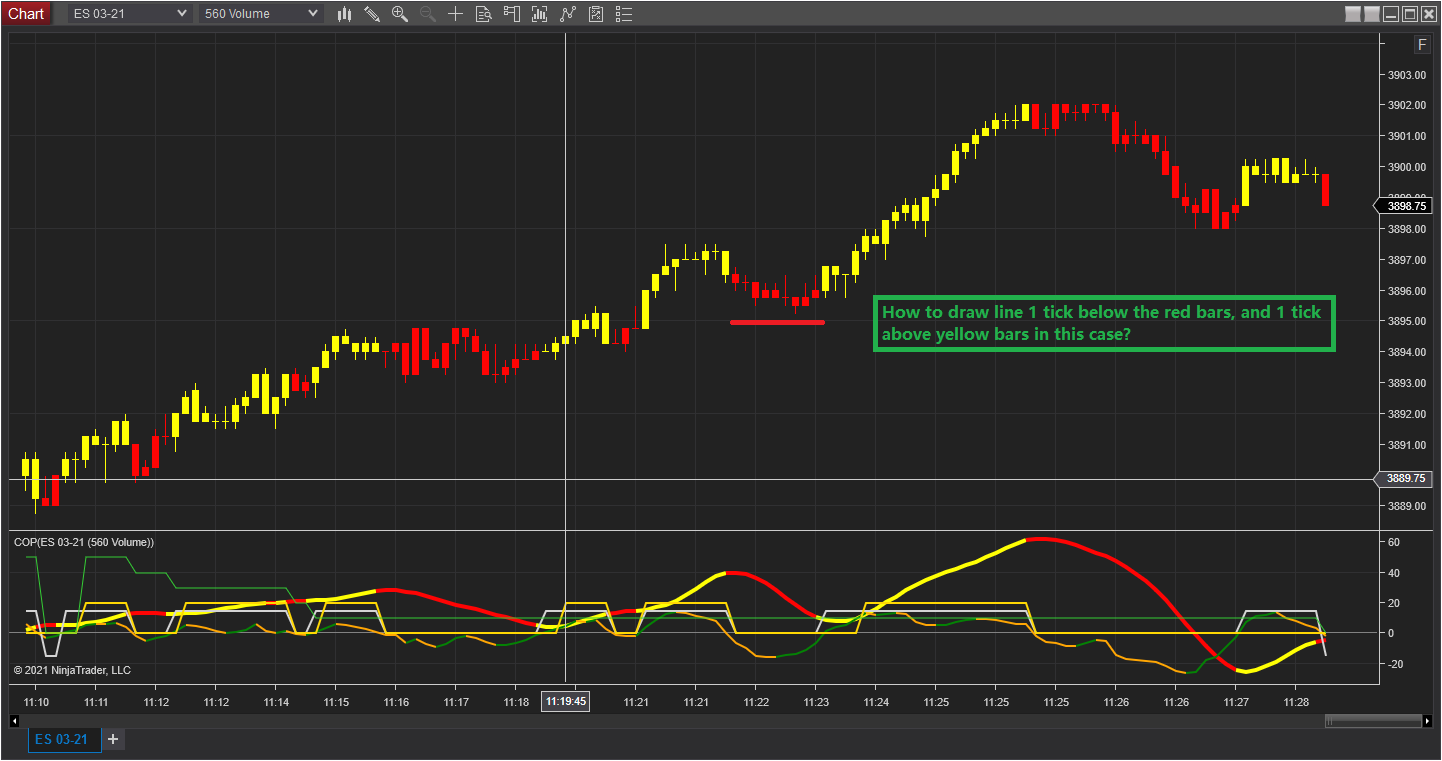Click the 3889.75 crosshair price marker
1442x761 pixels.
click(x=1405, y=479)
